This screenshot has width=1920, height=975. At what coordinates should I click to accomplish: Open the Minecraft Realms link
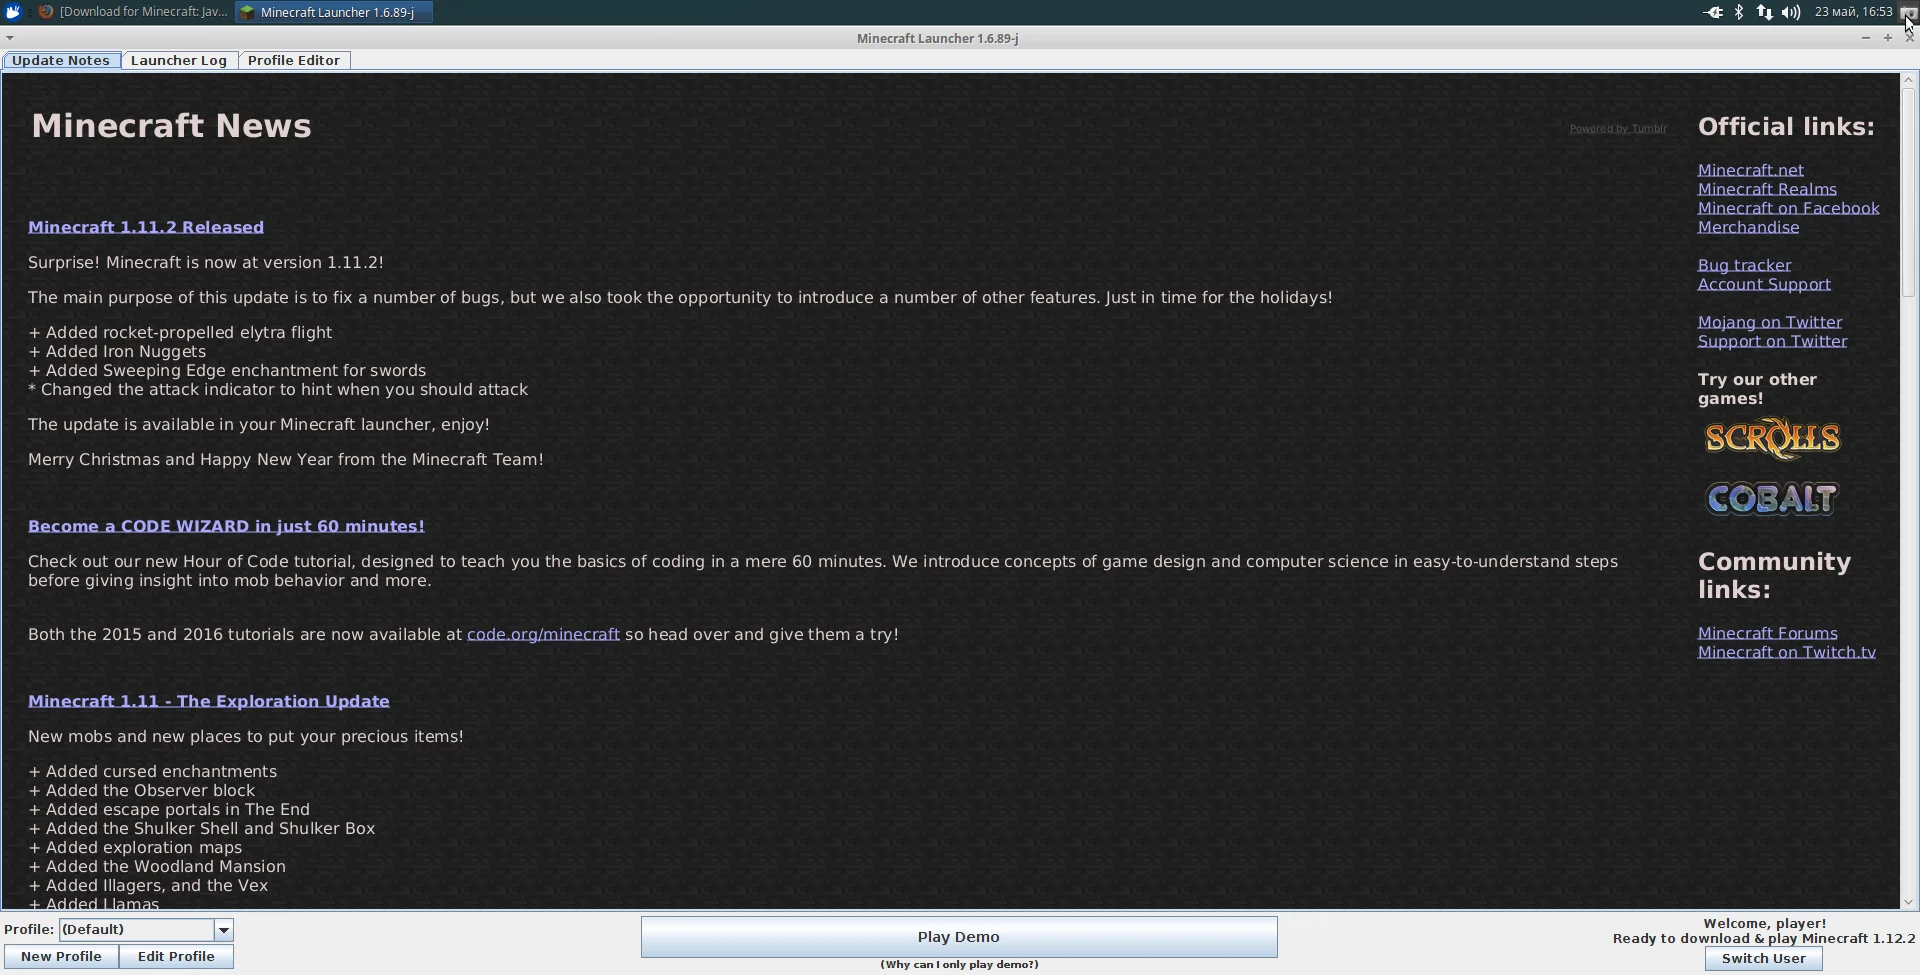pos(1767,189)
